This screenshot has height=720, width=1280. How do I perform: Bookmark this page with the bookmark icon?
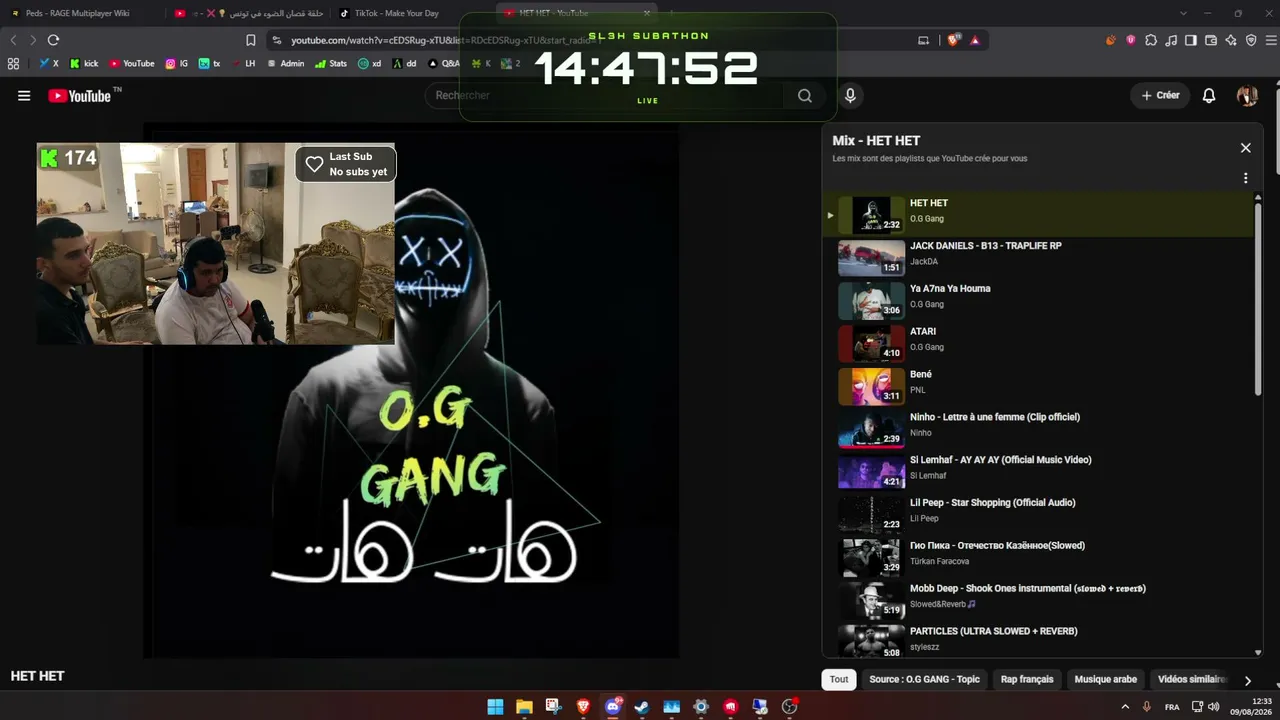tap(251, 40)
